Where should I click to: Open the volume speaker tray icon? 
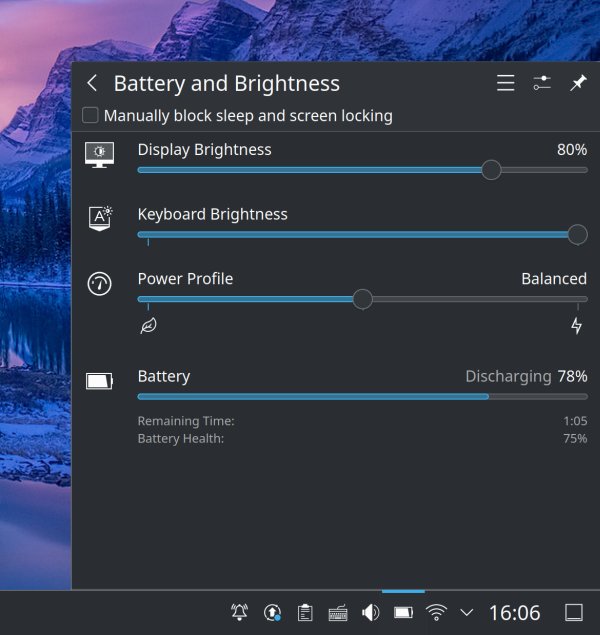pos(370,612)
